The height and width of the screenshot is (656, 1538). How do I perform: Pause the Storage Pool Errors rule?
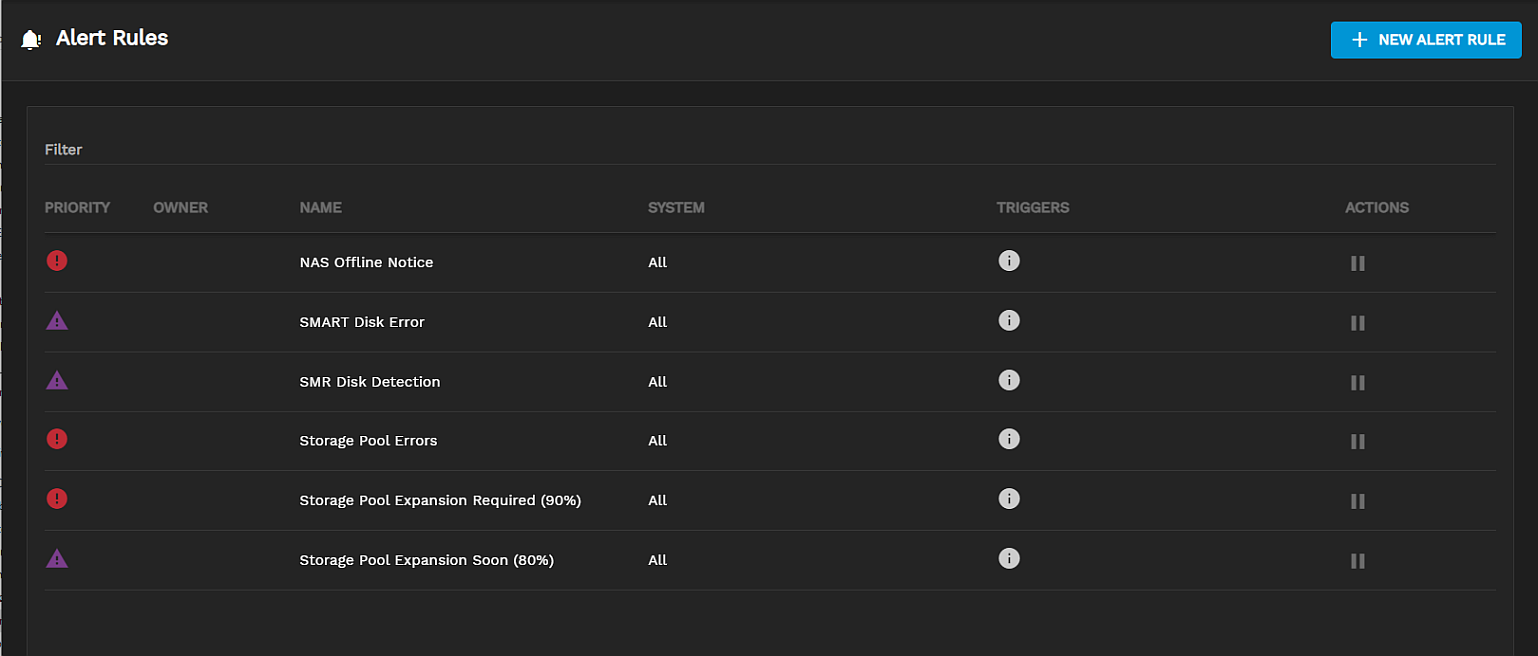coord(1357,441)
